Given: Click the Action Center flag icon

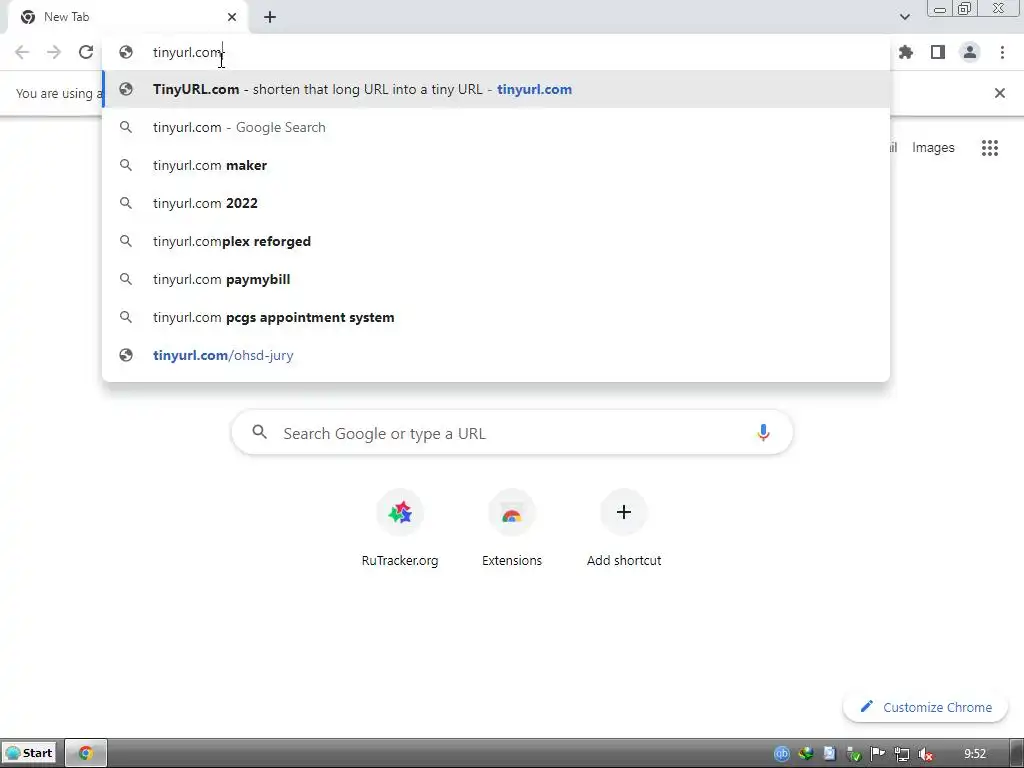Looking at the screenshot, I should (x=878, y=754).
